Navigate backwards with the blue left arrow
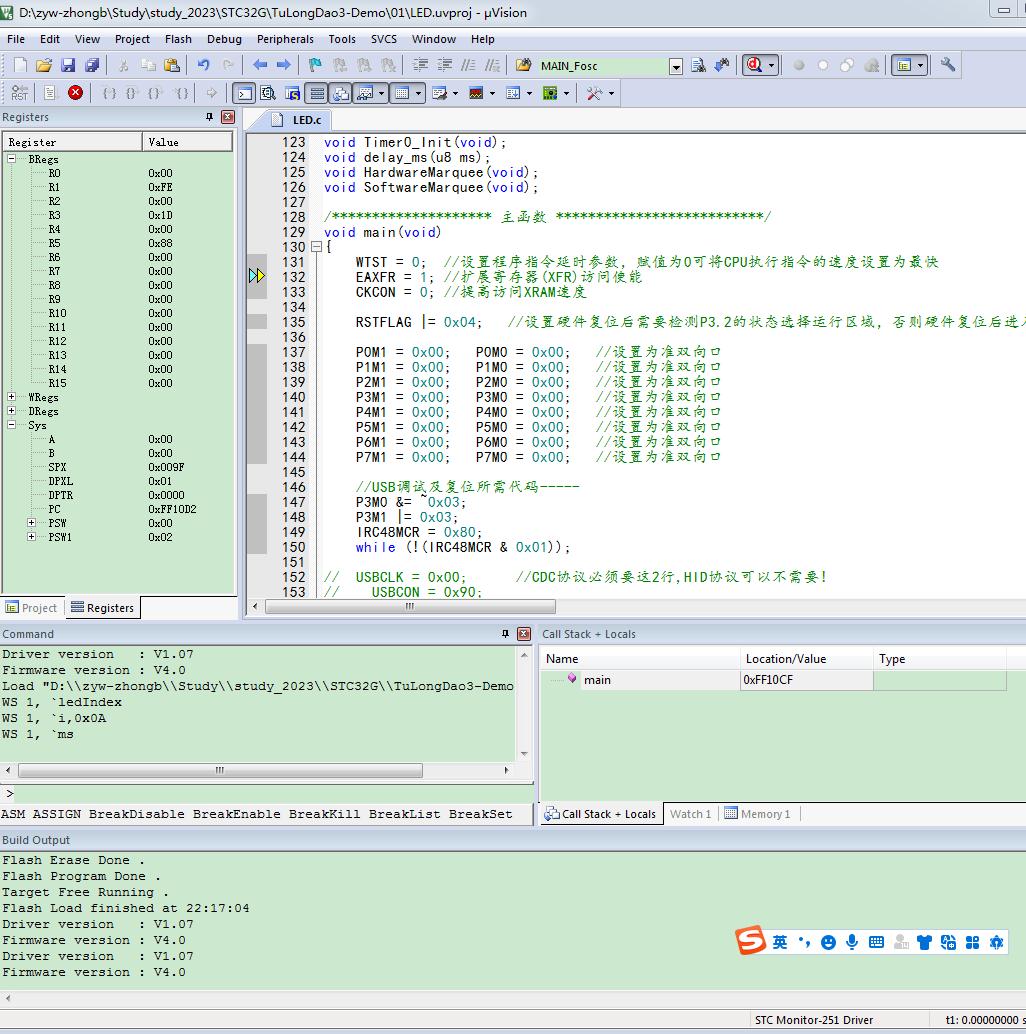Viewport: 1026px width, 1034px height. (x=260, y=65)
